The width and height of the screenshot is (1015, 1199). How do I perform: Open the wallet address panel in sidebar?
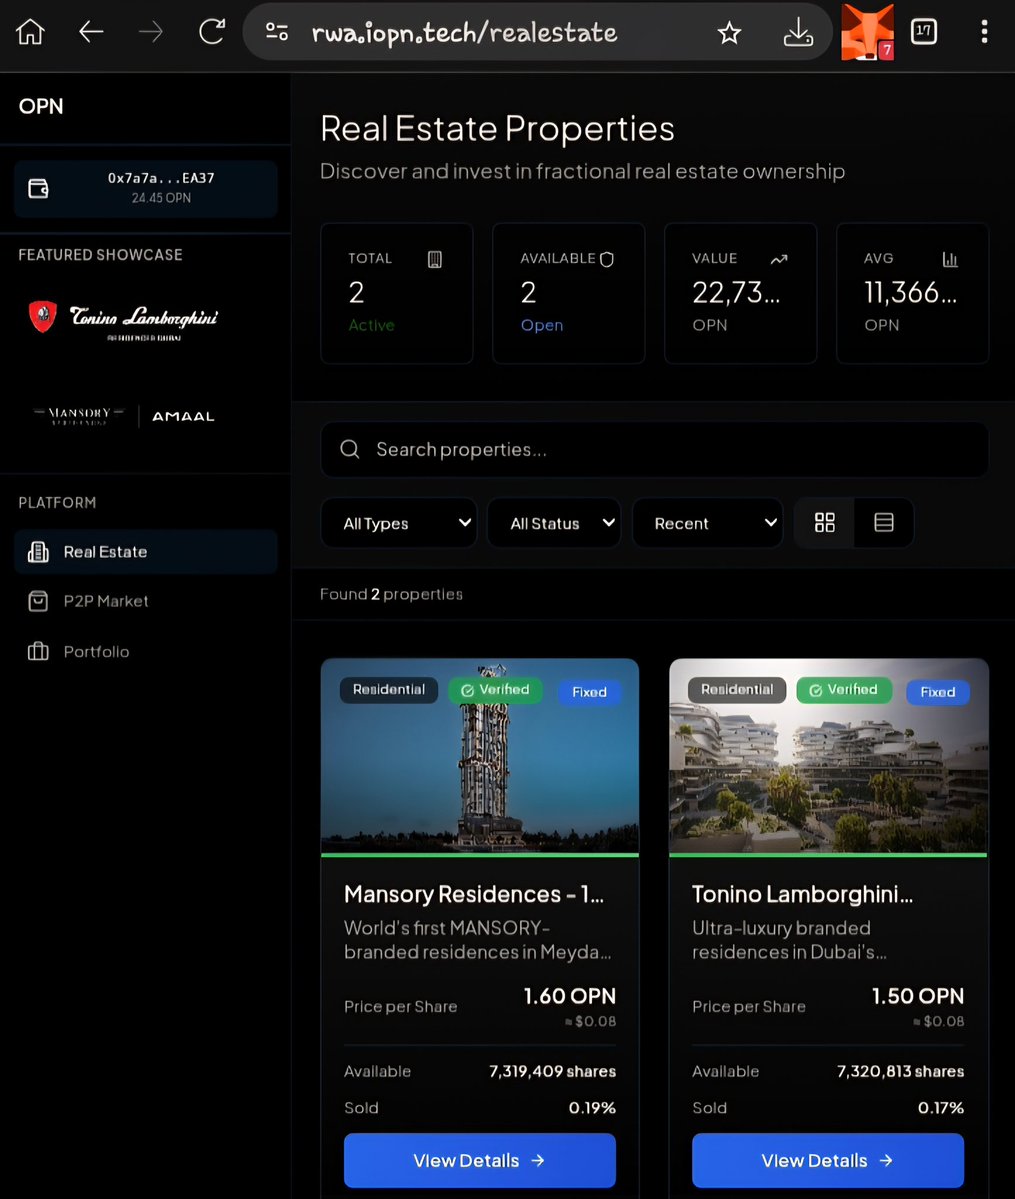pos(145,188)
